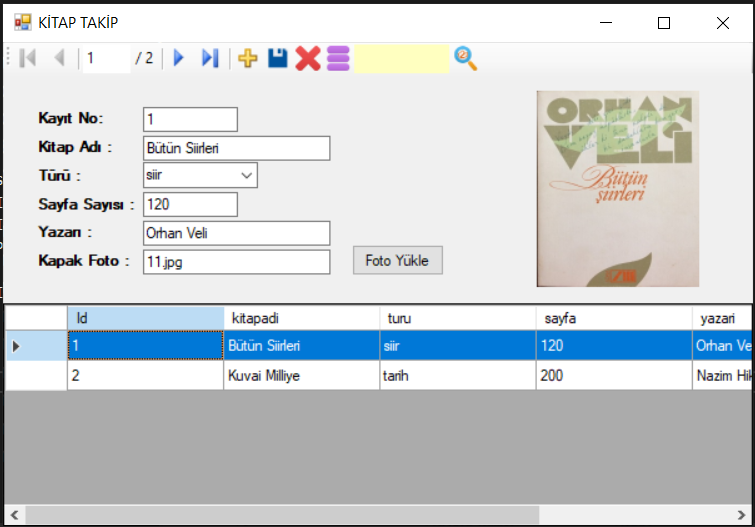Click the Yazarı input field

click(x=236, y=233)
